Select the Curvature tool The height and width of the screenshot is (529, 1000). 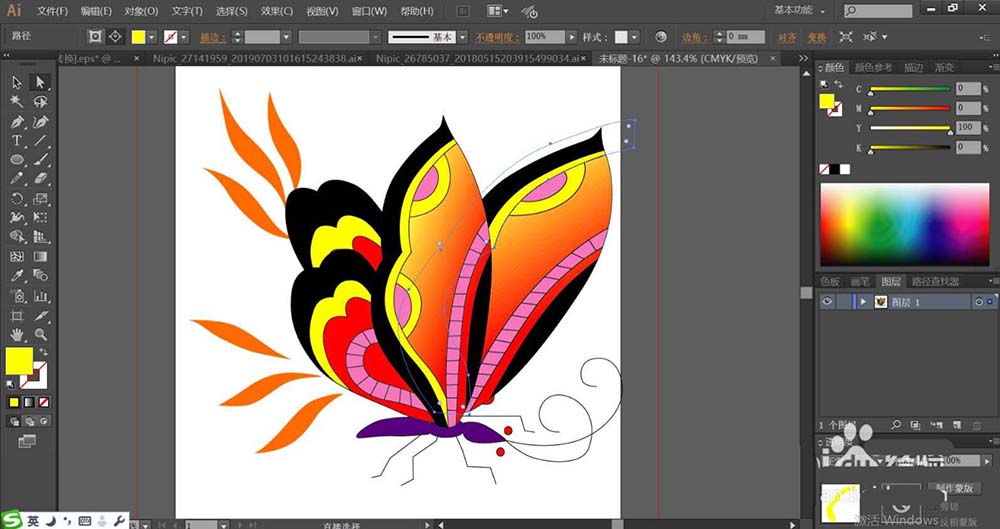(x=40, y=121)
